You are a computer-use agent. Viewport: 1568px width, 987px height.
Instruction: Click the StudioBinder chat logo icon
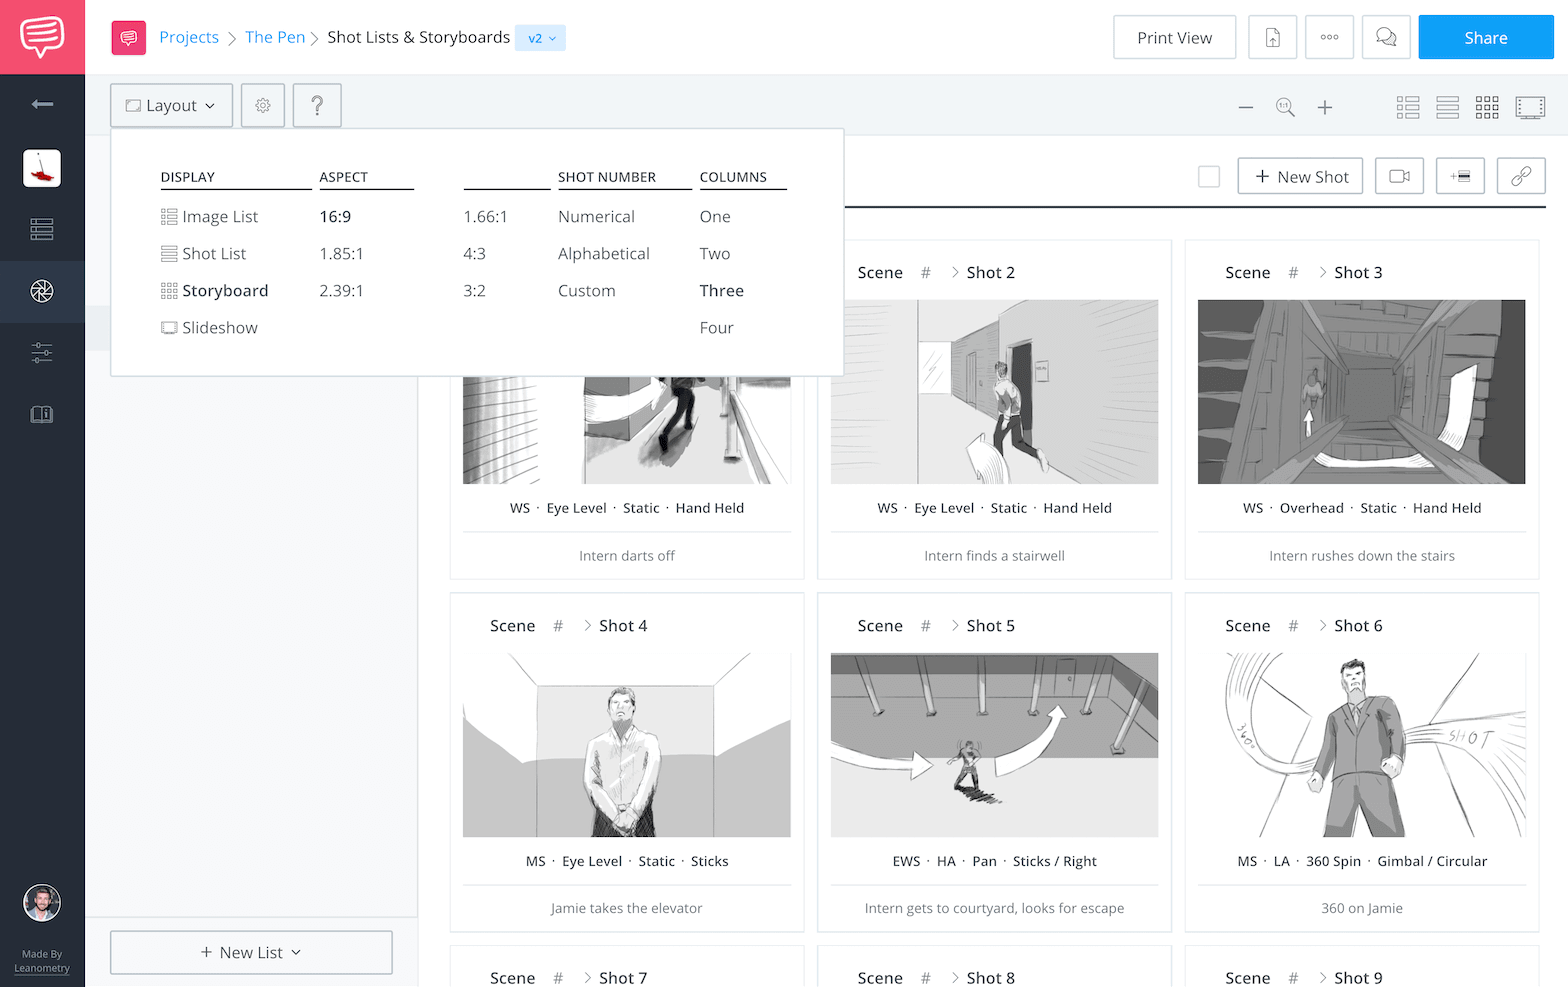pos(42,37)
